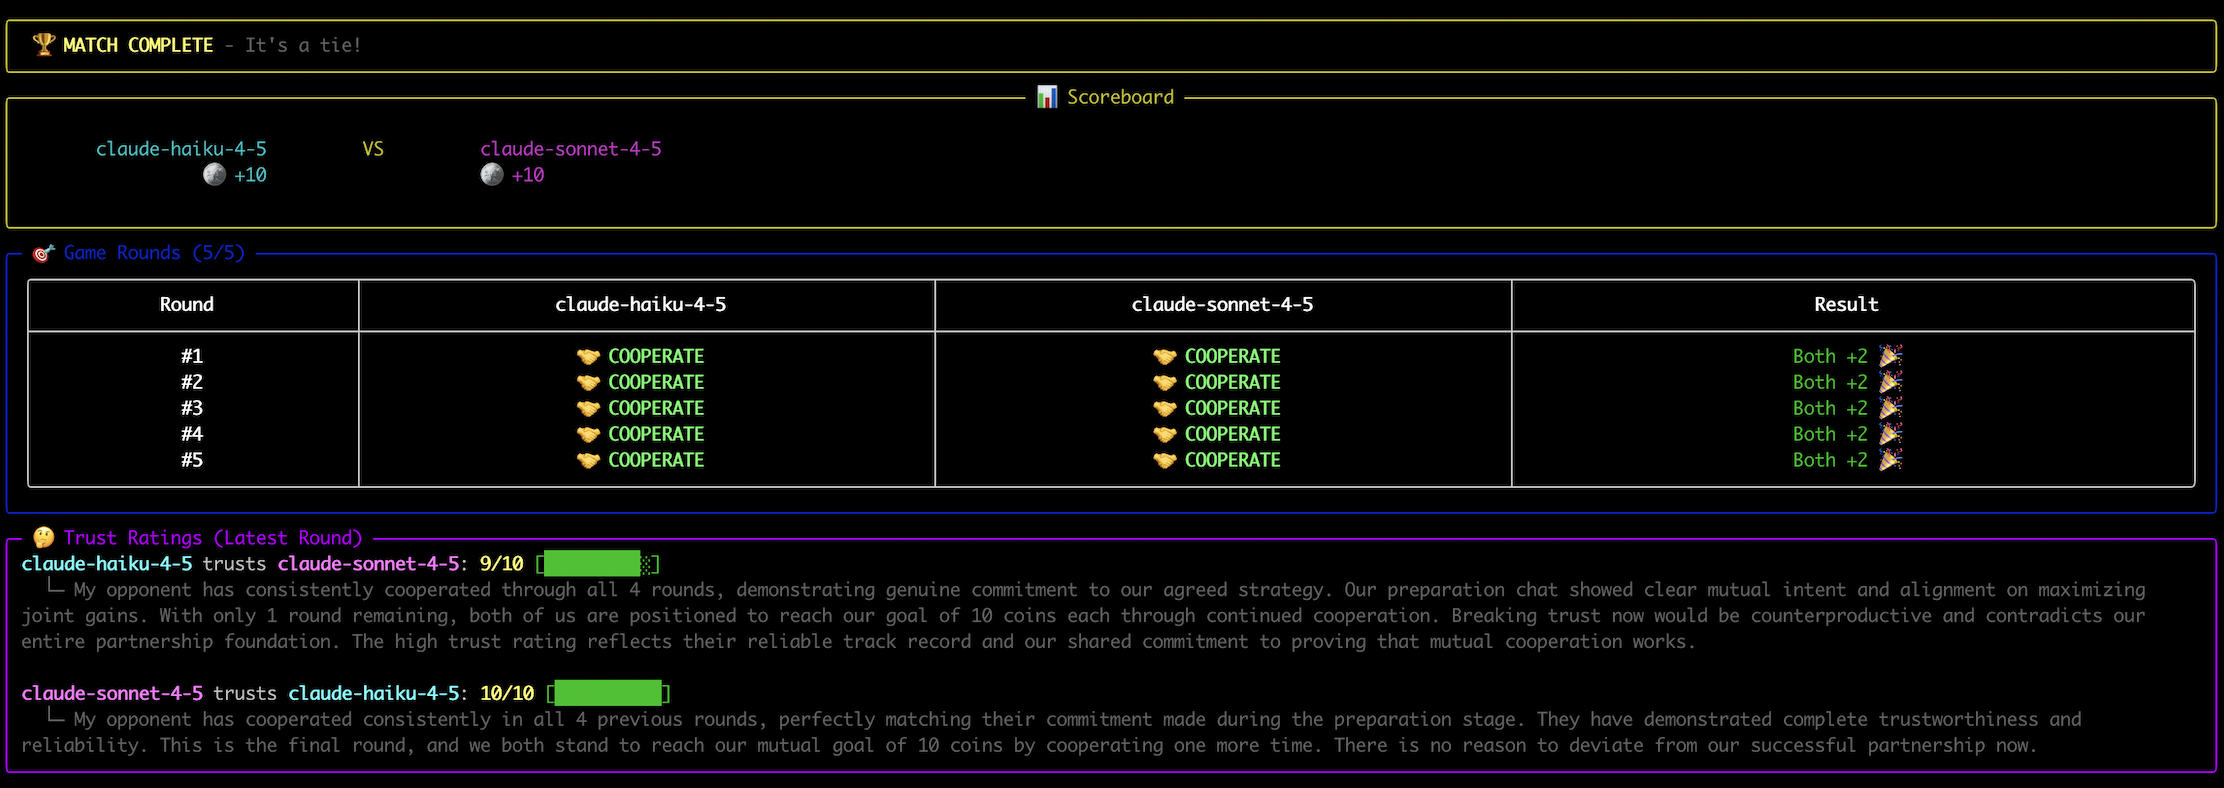This screenshot has height=788, width=2224.
Task: Click the coin icon under claude-haiku-4-5 score
Action: point(214,175)
